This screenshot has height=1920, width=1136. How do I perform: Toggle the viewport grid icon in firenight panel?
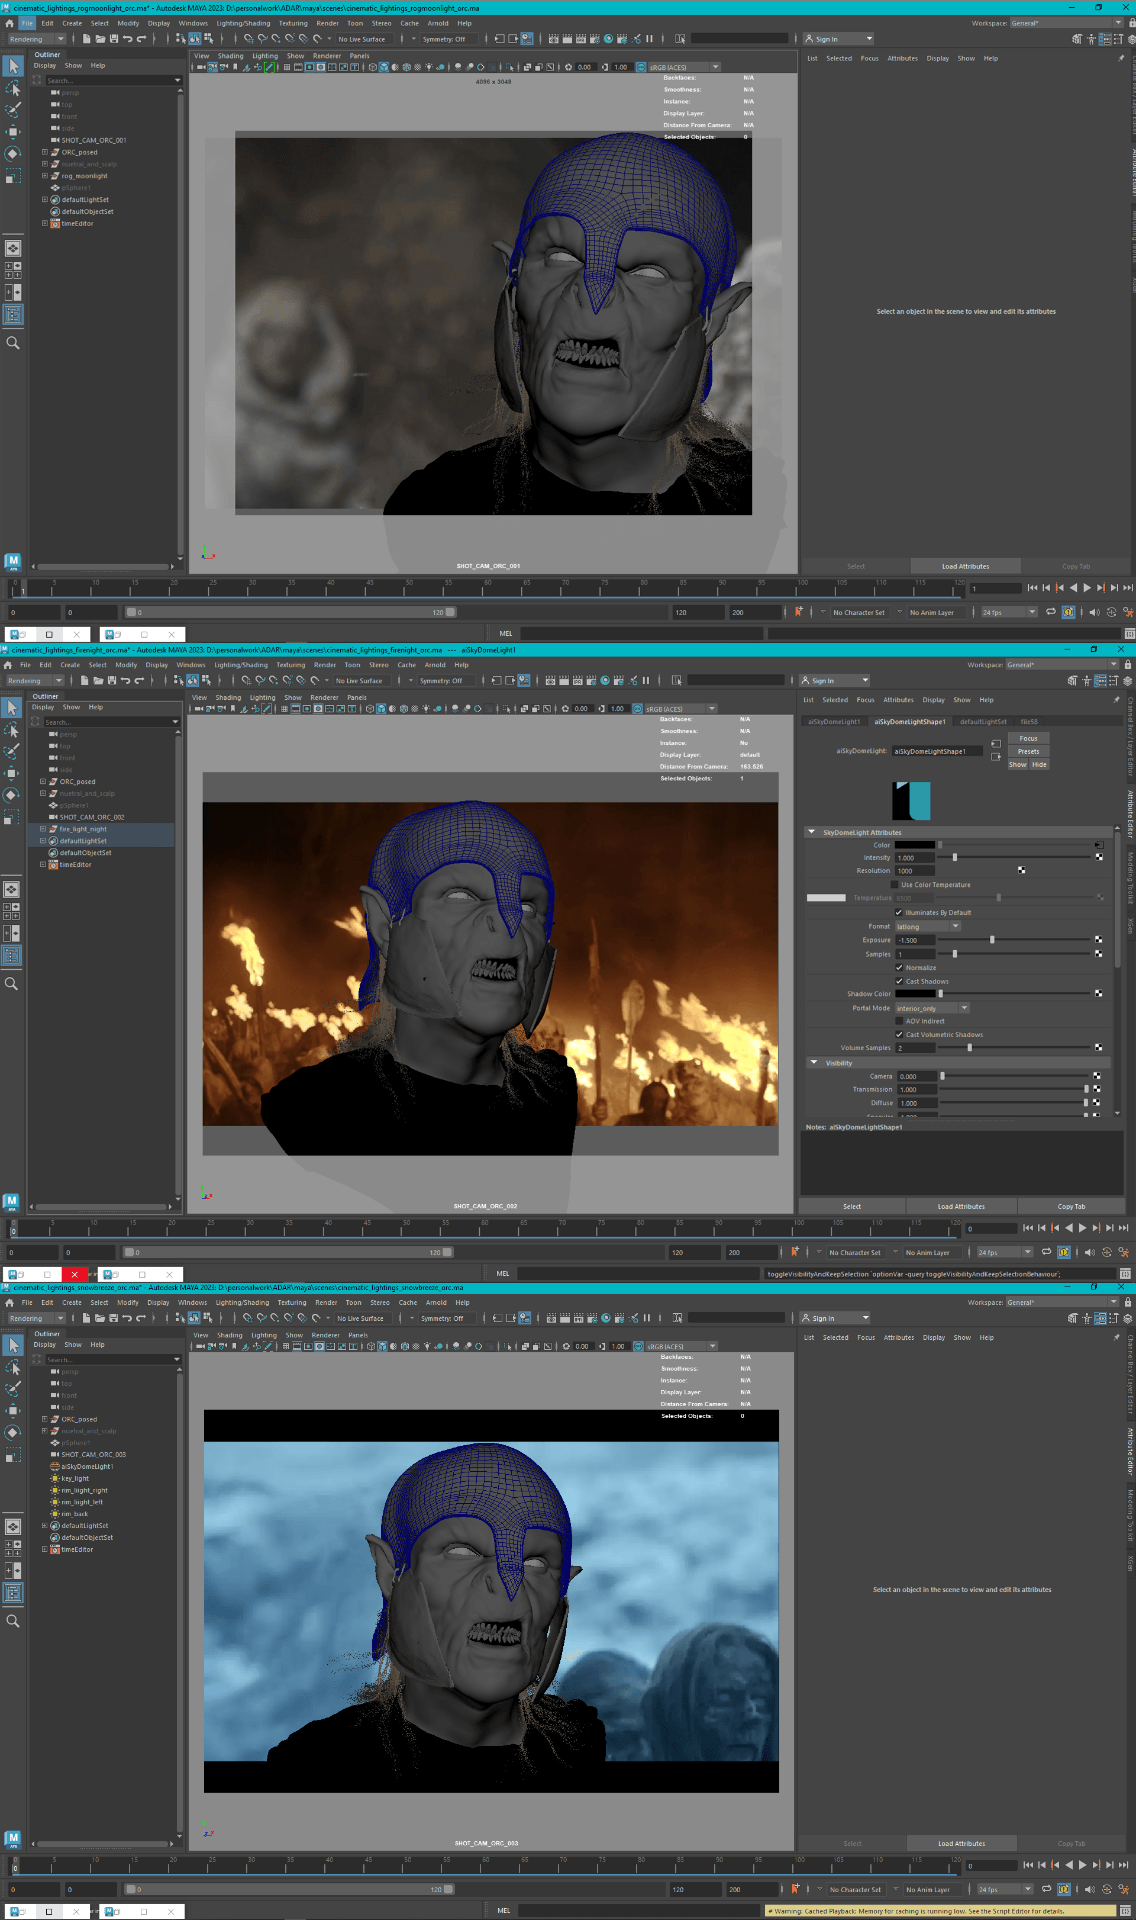[x=287, y=709]
